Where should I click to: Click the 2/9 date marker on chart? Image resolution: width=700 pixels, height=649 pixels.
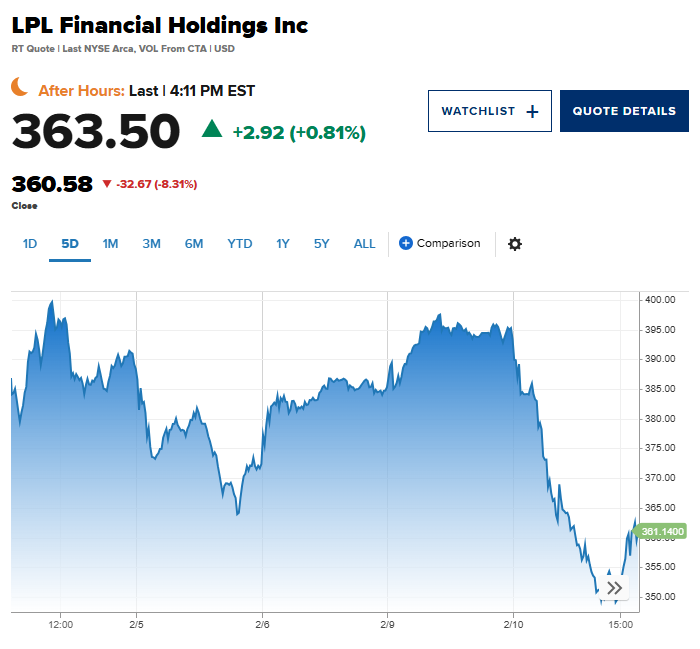(x=387, y=625)
